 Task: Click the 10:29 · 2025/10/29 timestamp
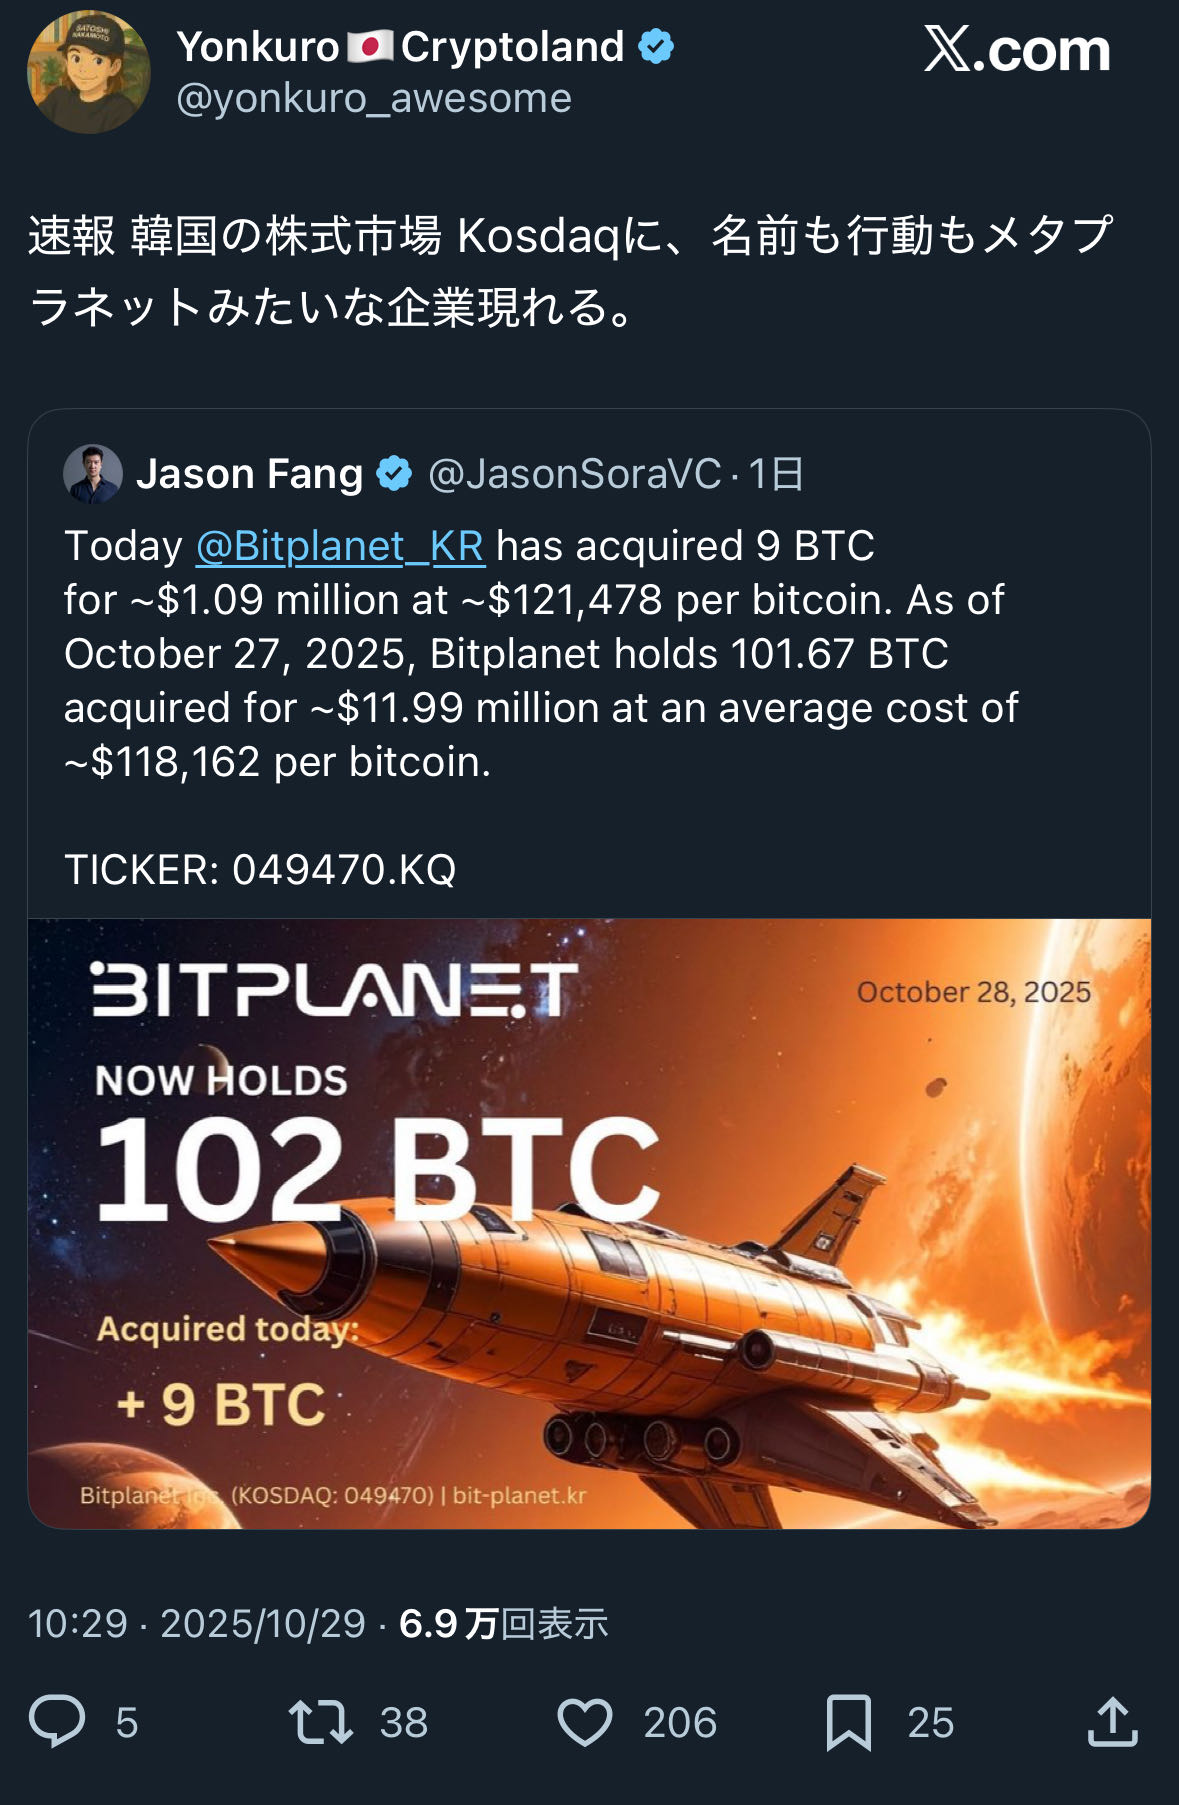point(197,1623)
